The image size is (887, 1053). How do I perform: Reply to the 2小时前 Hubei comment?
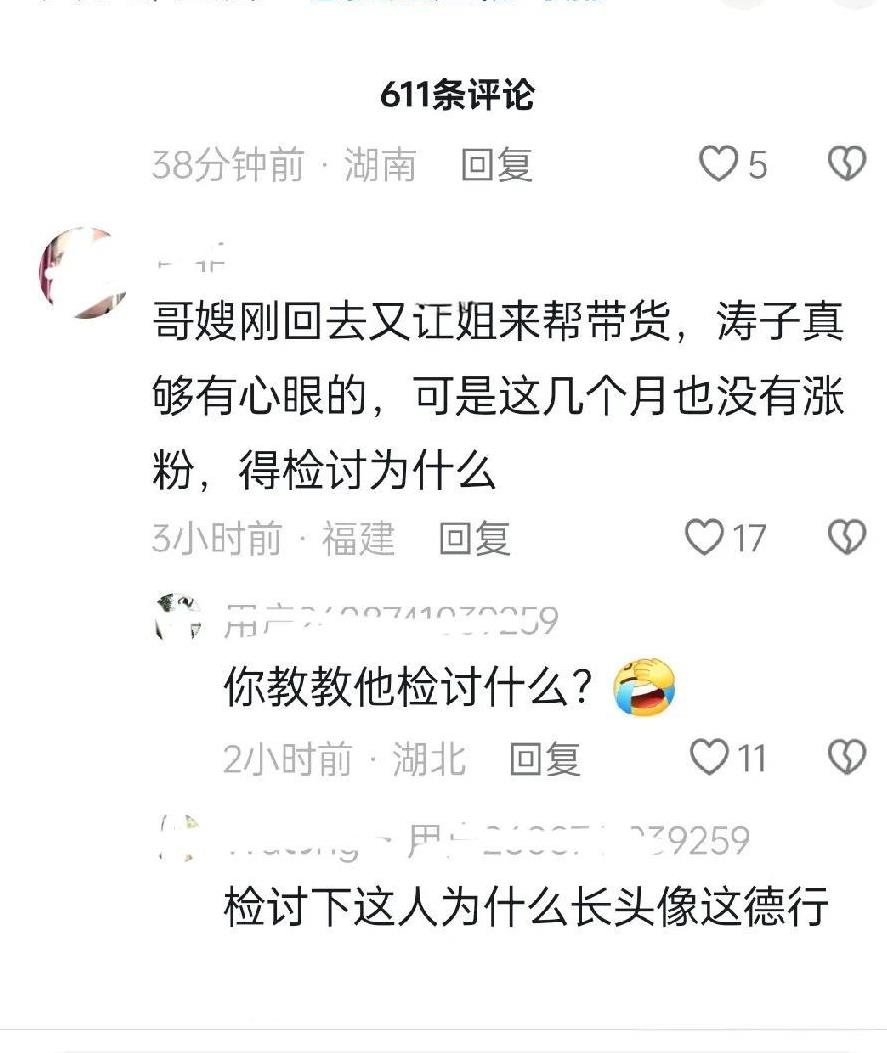(x=545, y=758)
